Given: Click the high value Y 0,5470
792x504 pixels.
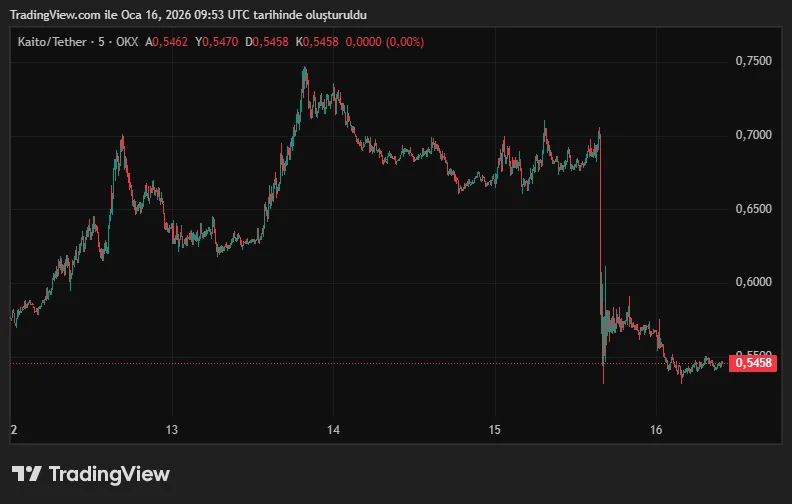Looking at the screenshot, I should click(x=217, y=42).
